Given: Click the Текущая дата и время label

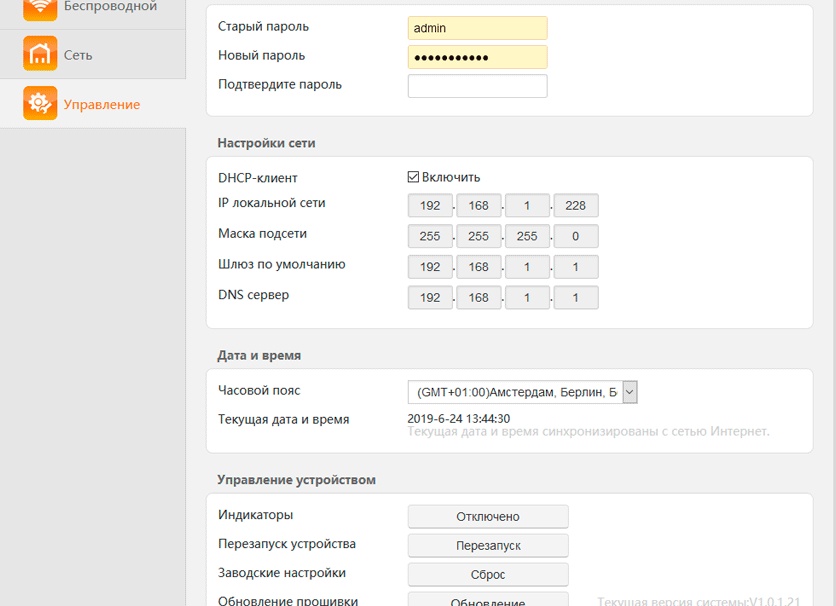Looking at the screenshot, I should [284, 419].
